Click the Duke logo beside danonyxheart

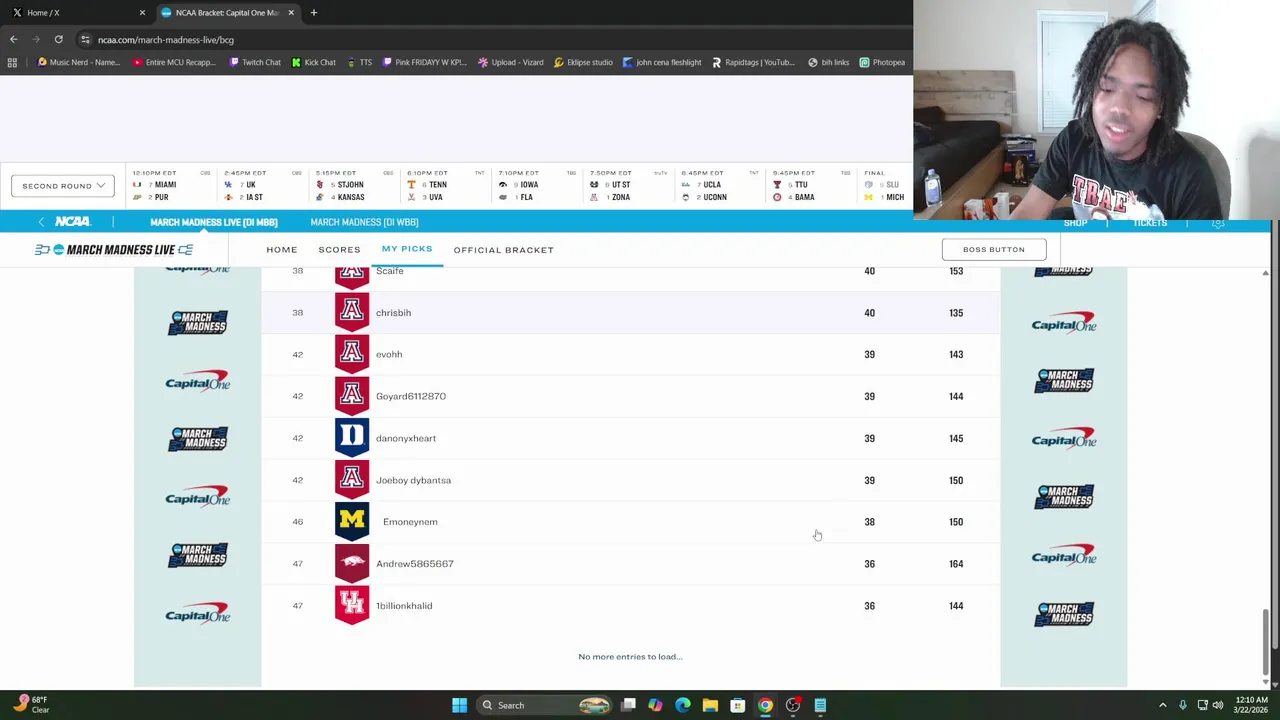tap(351, 438)
